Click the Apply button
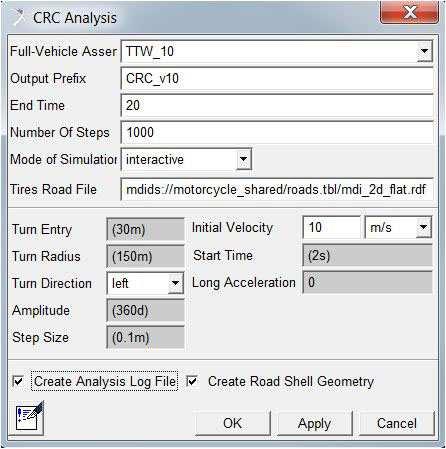This screenshot has height=449, width=446. click(315, 423)
